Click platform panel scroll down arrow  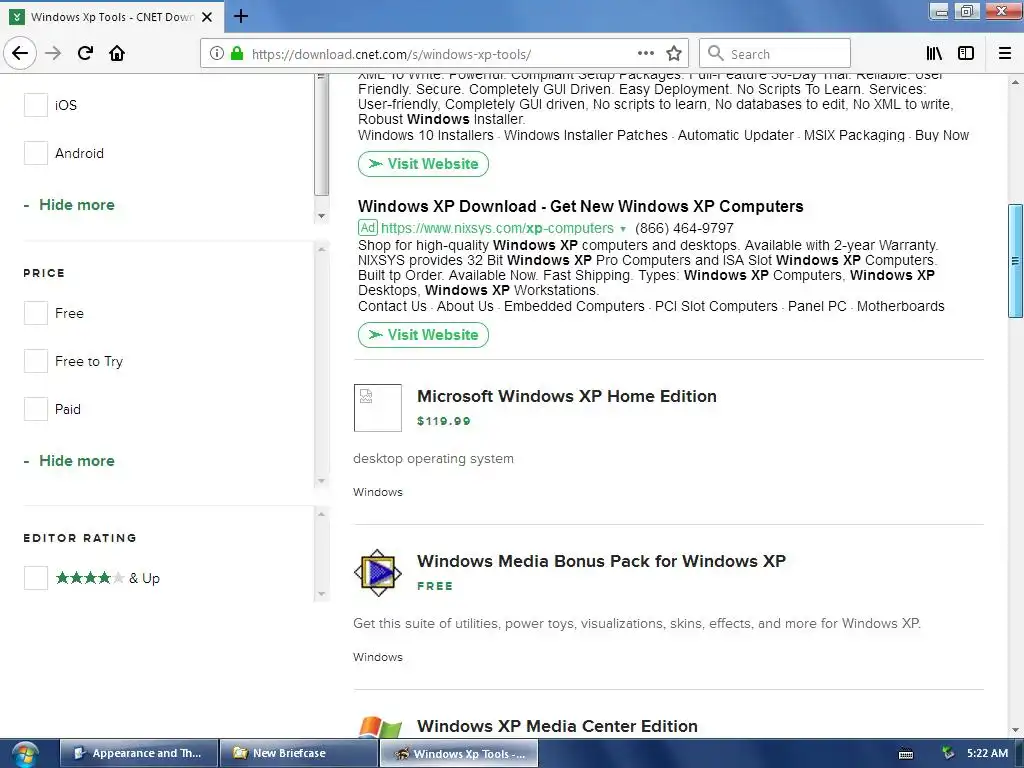pos(321,216)
